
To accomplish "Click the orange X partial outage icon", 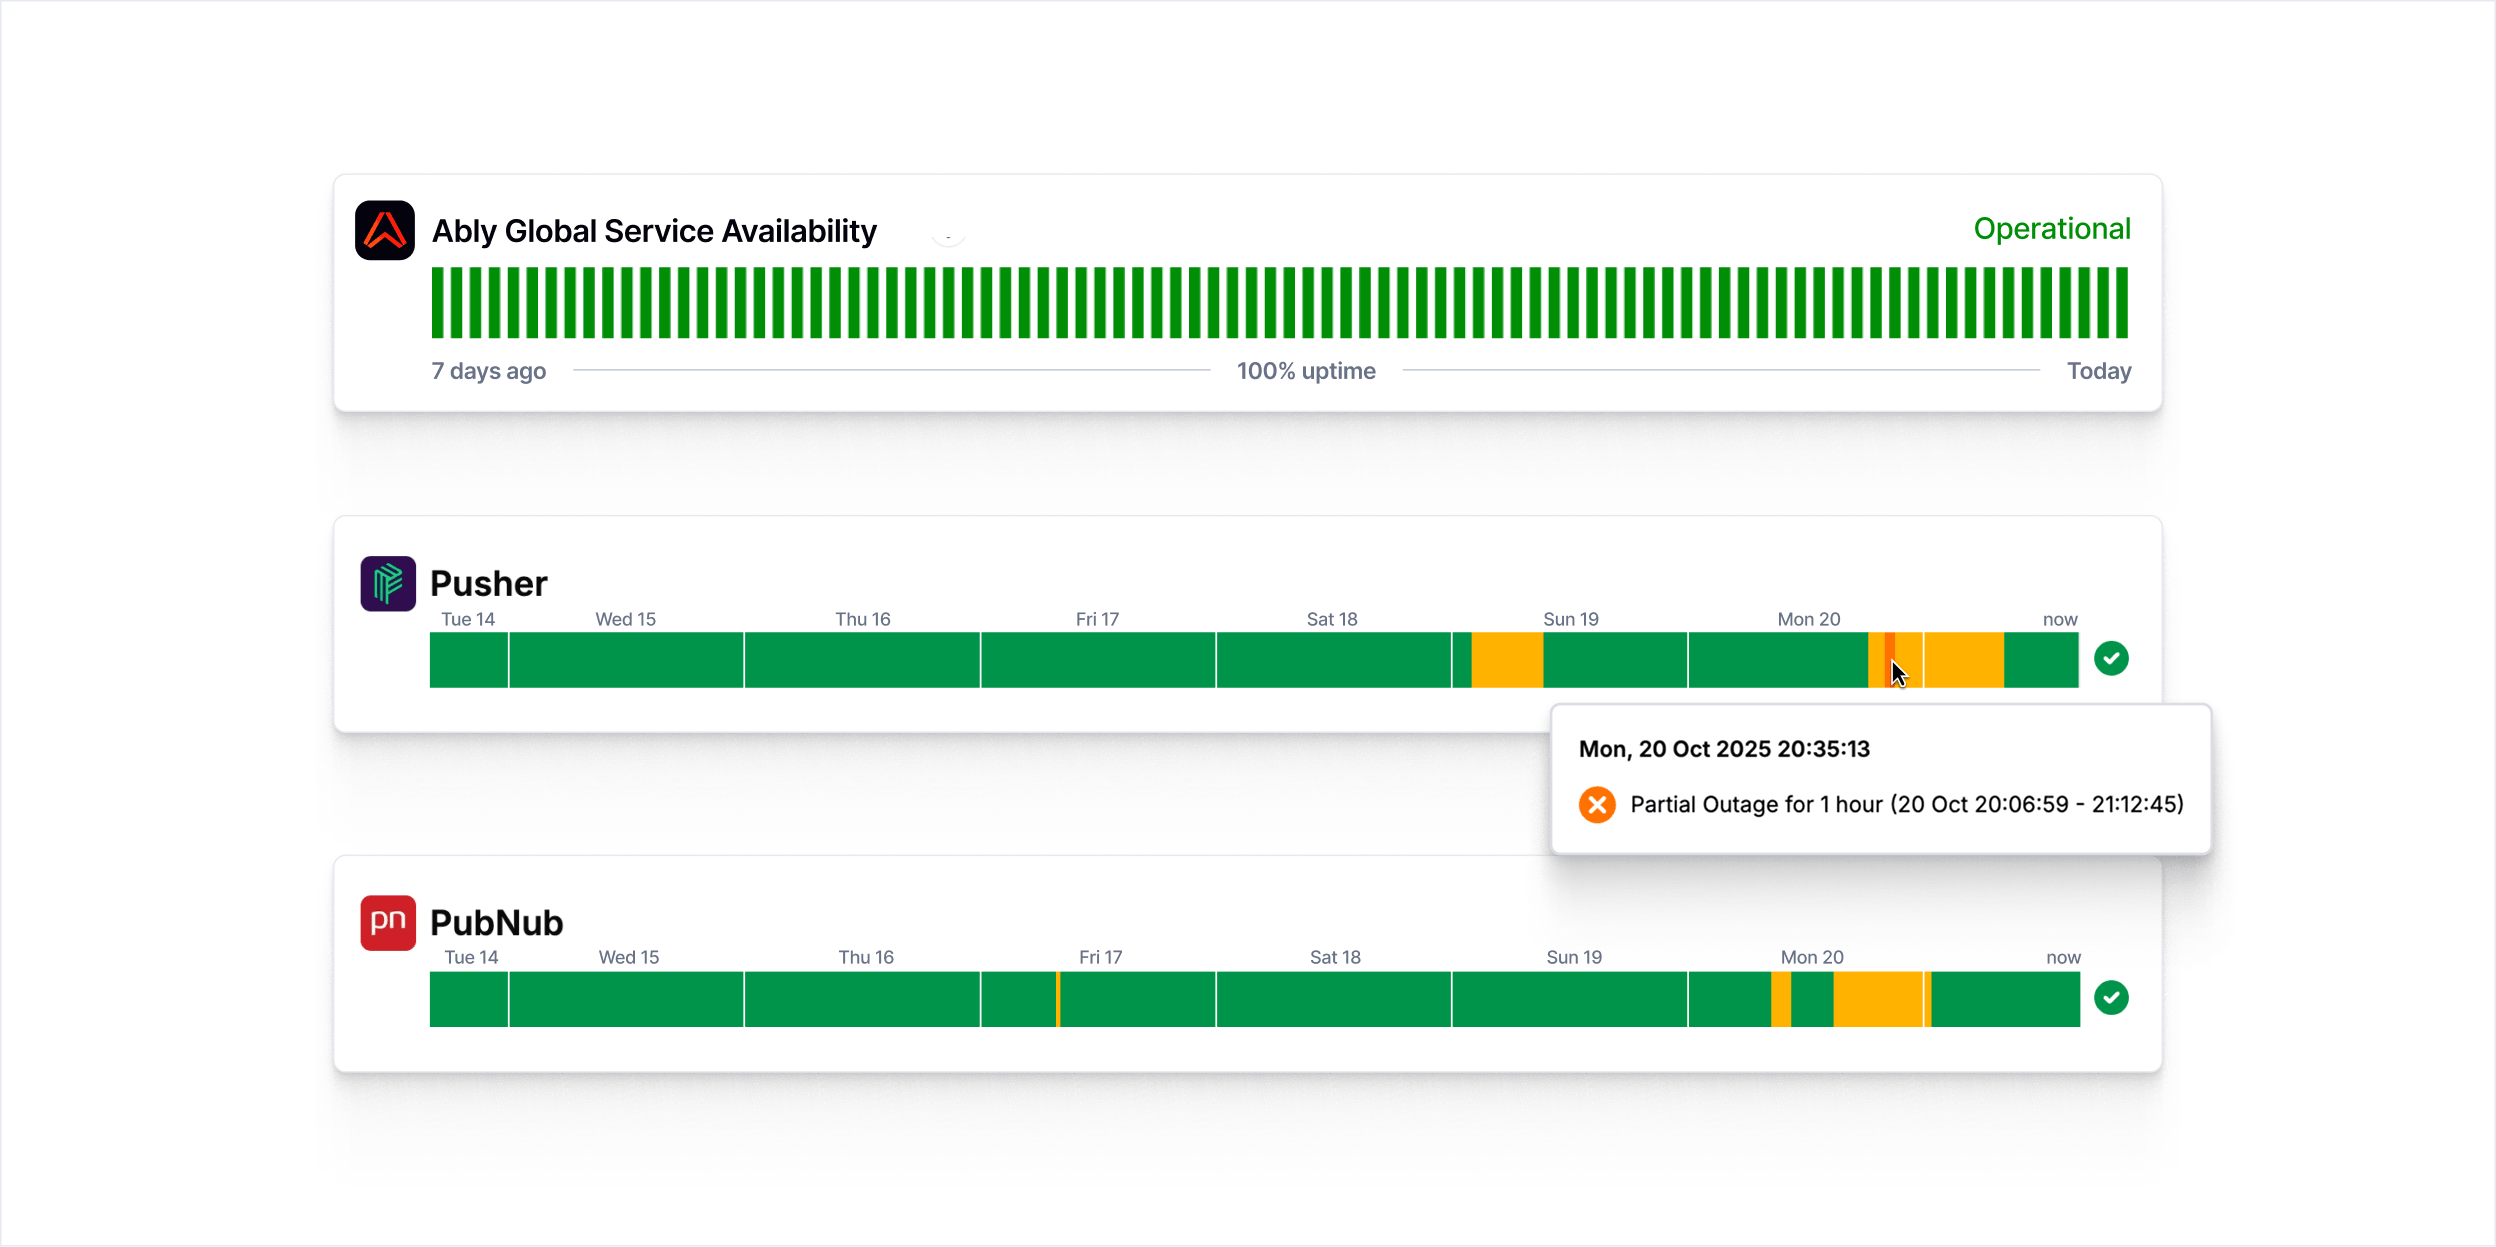I will click(1597, 804).
